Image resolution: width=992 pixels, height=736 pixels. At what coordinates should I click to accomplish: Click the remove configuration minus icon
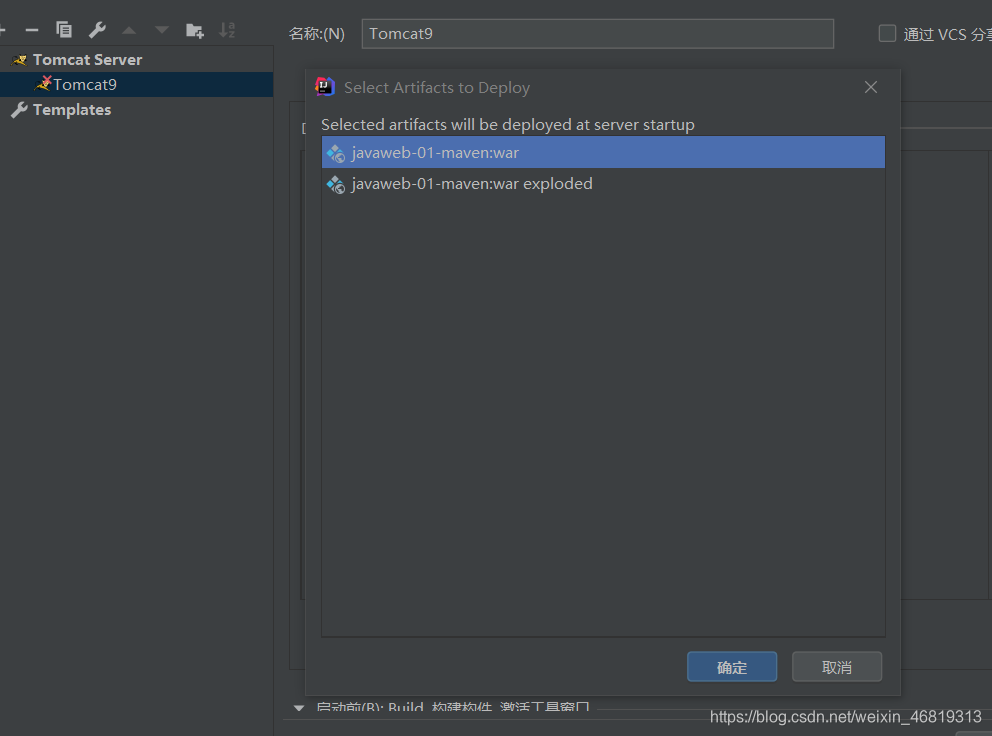[x=32, y=30]
